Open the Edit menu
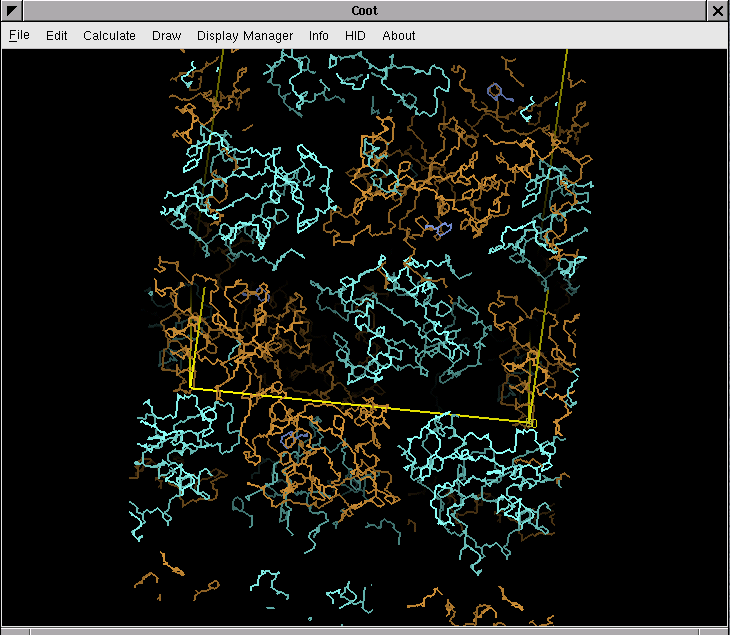The image size is (730, 635). click(x=57, y=36)
